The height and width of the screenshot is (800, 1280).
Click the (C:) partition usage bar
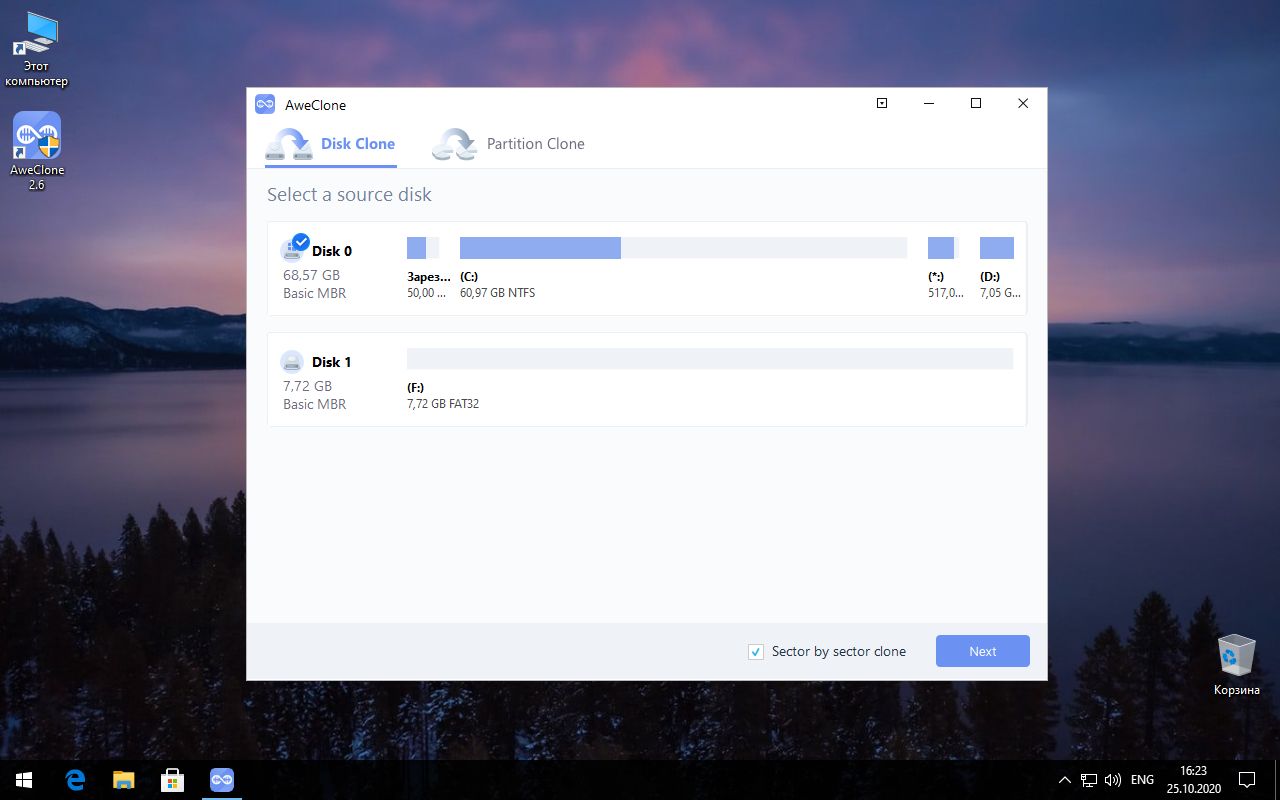click(683, 248)
